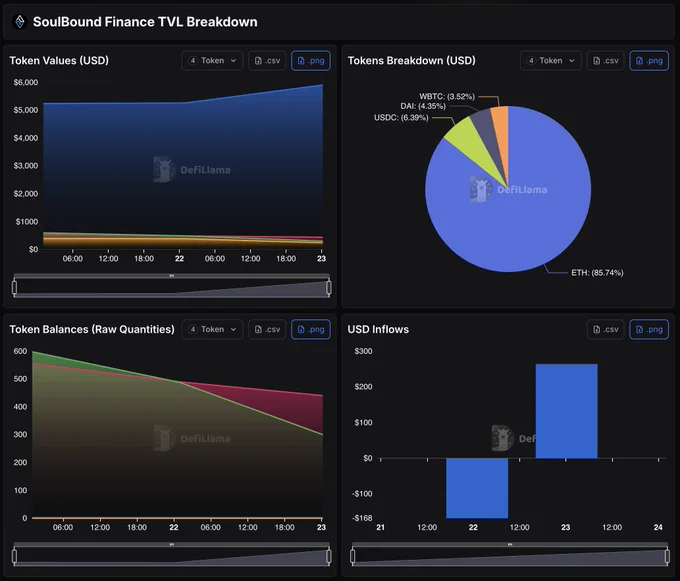
Task: Click left zoom handle of Token Balances range slider
Action: 14,556
